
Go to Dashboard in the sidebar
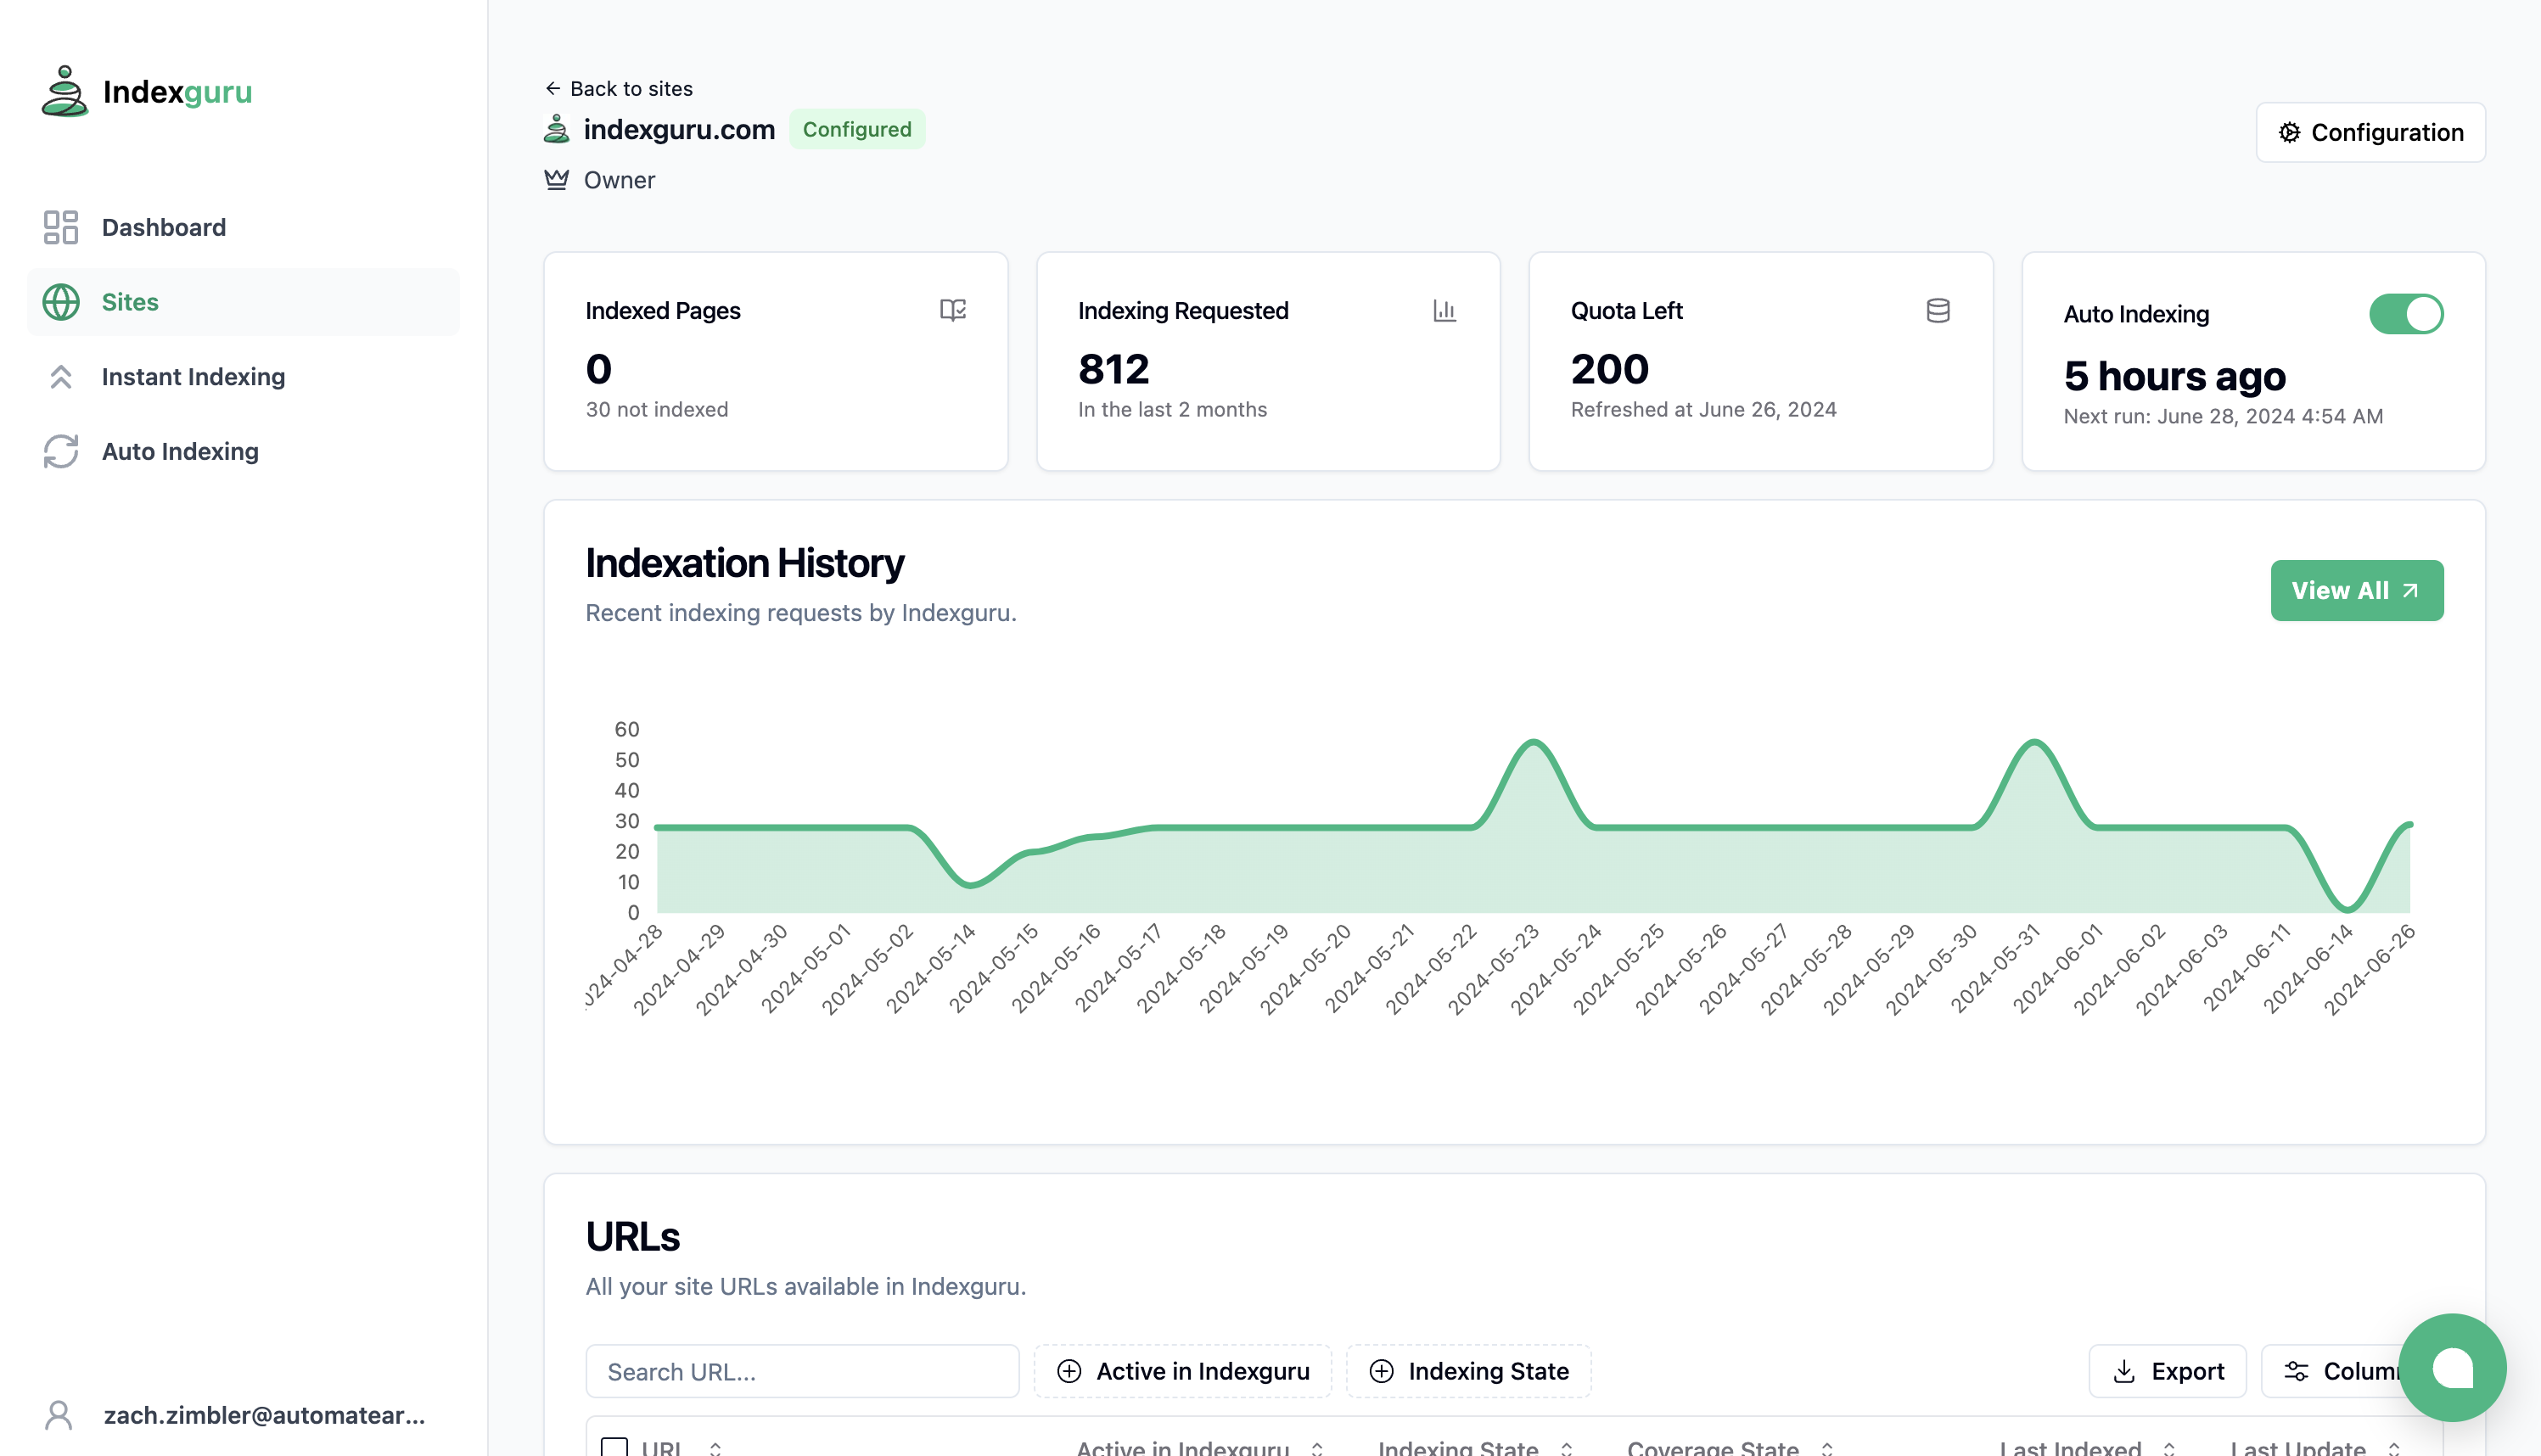click(164, 227)
